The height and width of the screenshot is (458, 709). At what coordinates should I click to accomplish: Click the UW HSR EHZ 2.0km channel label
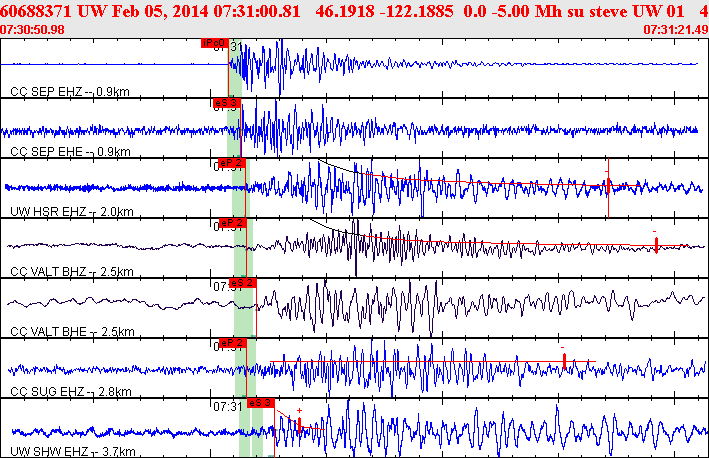tap(70, 212)
